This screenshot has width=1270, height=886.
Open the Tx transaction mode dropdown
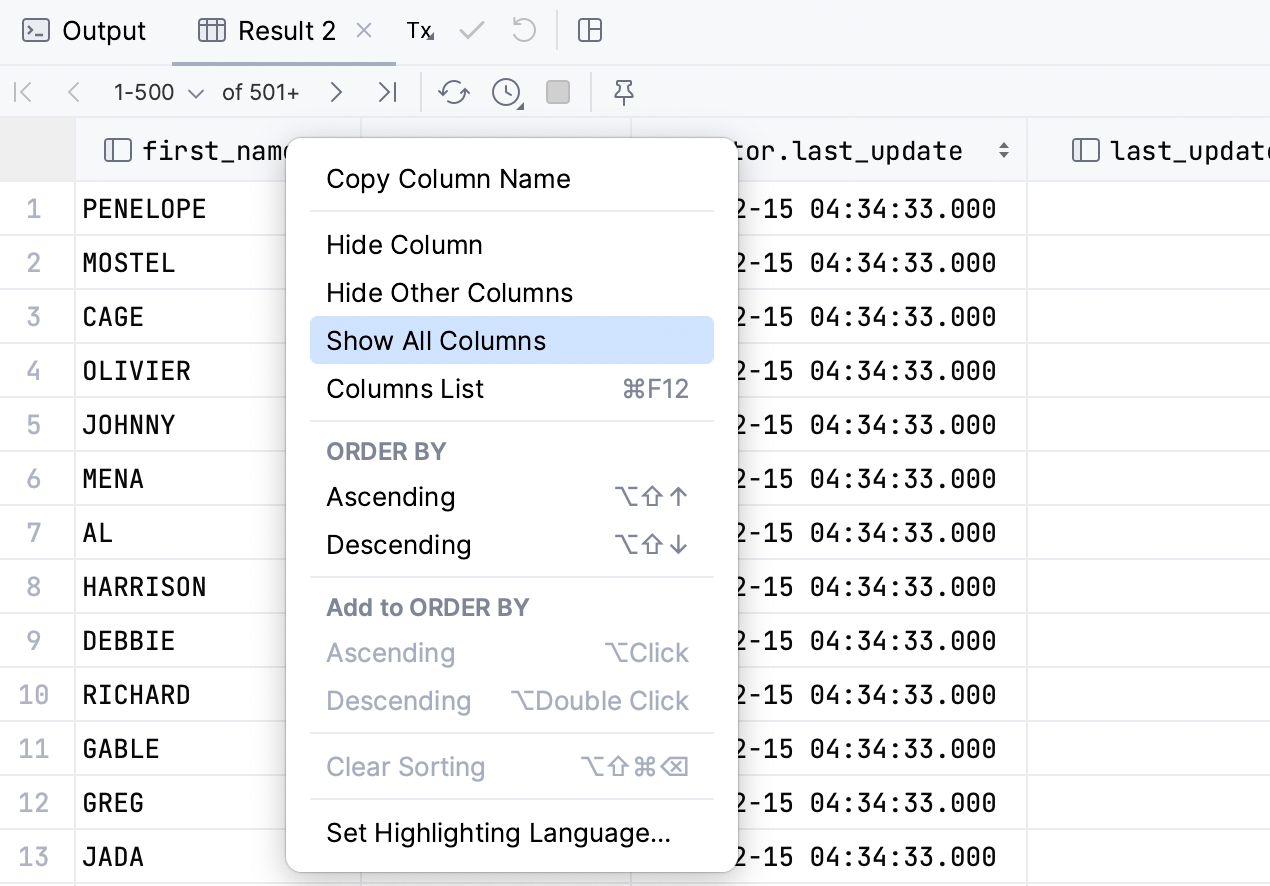click(x=419, y=31)
